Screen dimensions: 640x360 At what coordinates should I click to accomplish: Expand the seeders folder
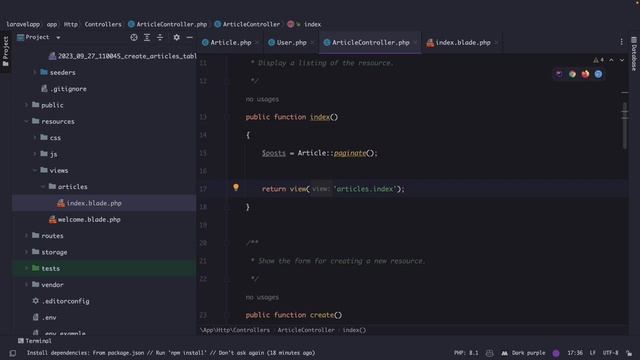click(x=35, y=72)
